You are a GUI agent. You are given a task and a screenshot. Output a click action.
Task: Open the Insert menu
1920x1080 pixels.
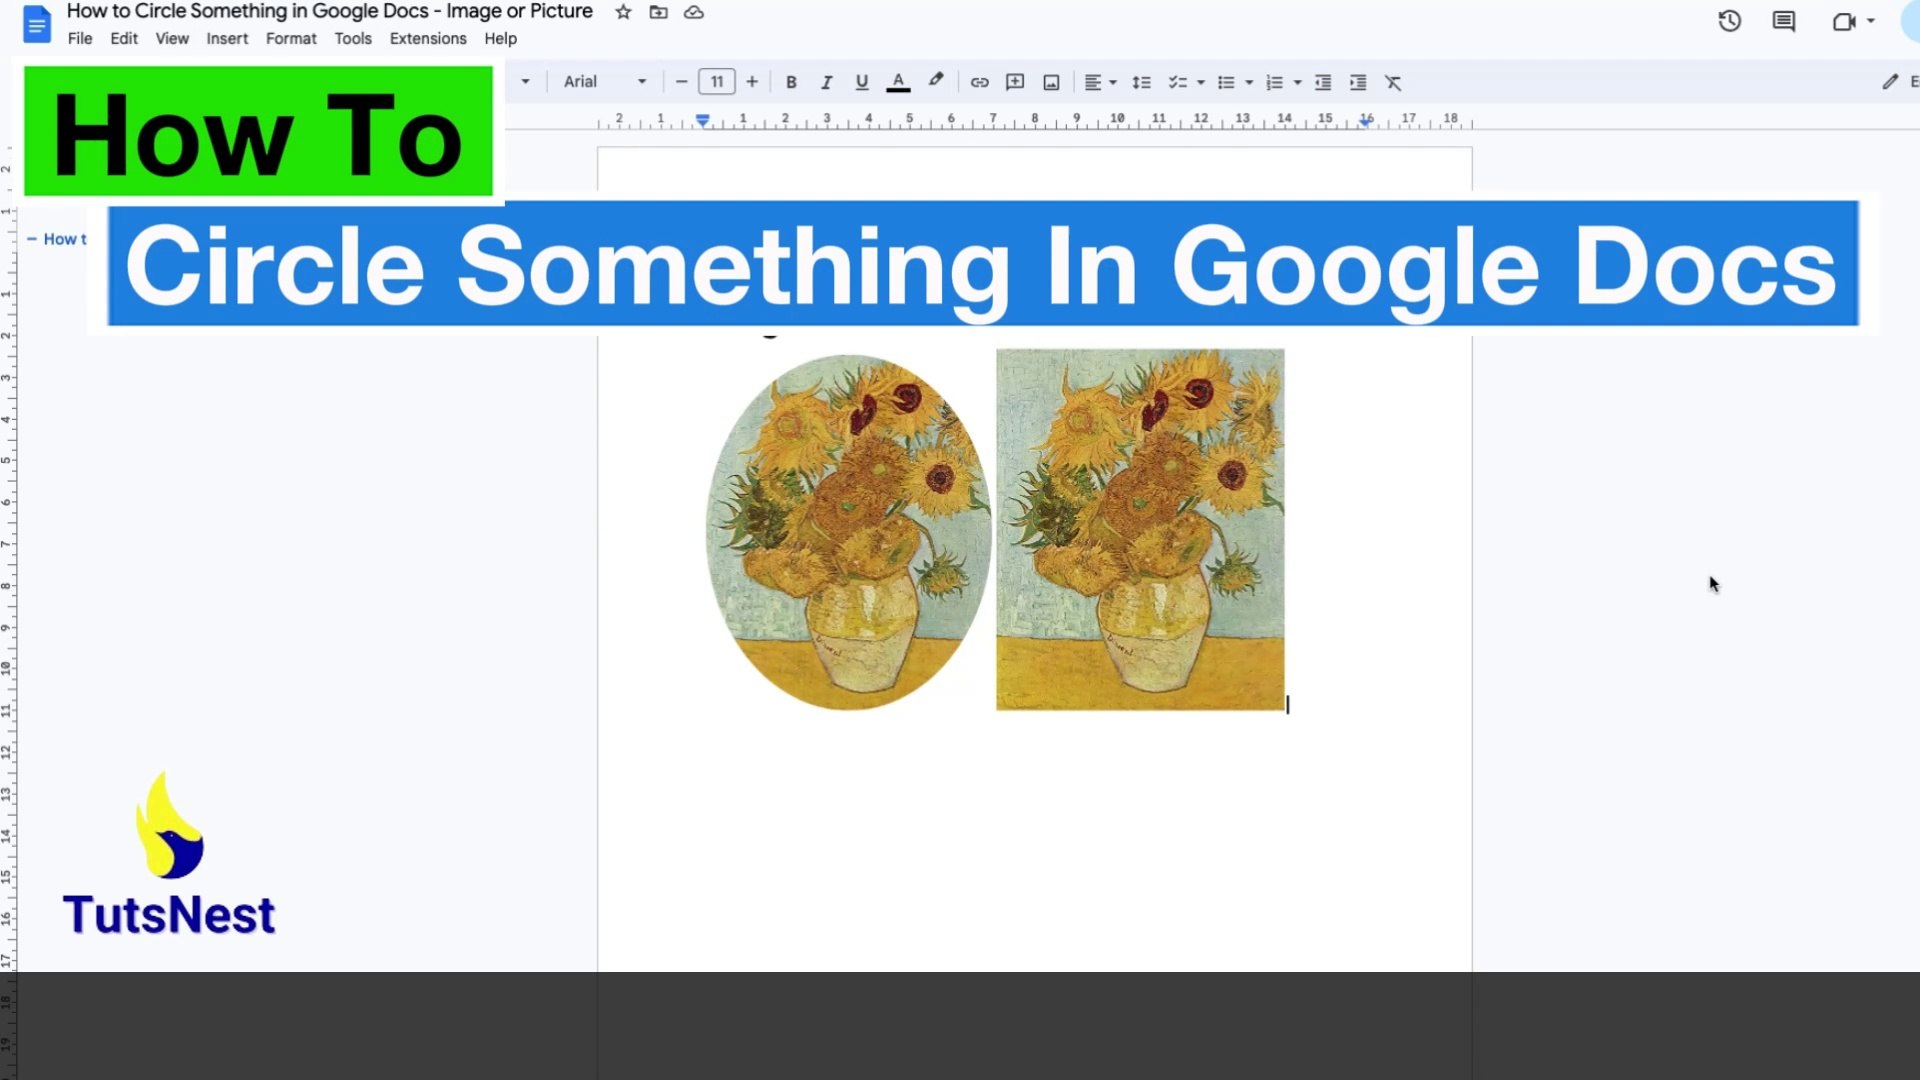[x=227, y=38]
